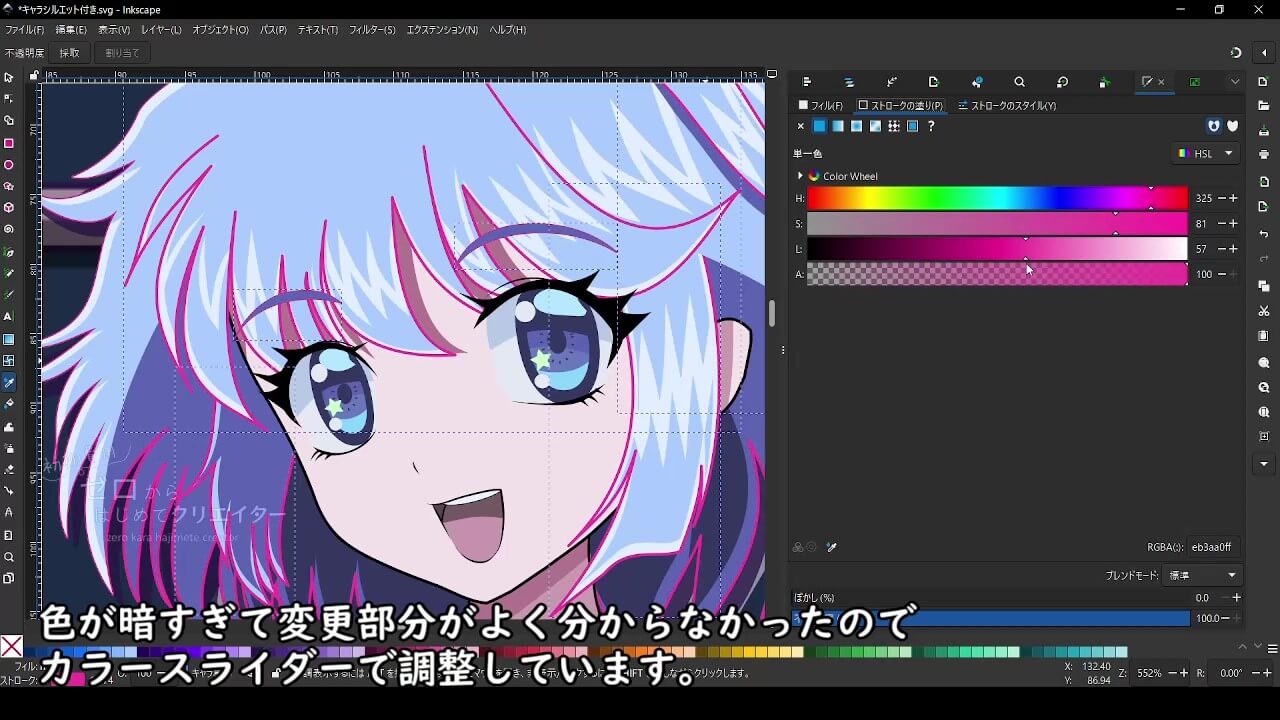Image resolution: width=1280 pixels, height=720 pixels.
Task: Click the 採取 button
Action: [70, 53]
